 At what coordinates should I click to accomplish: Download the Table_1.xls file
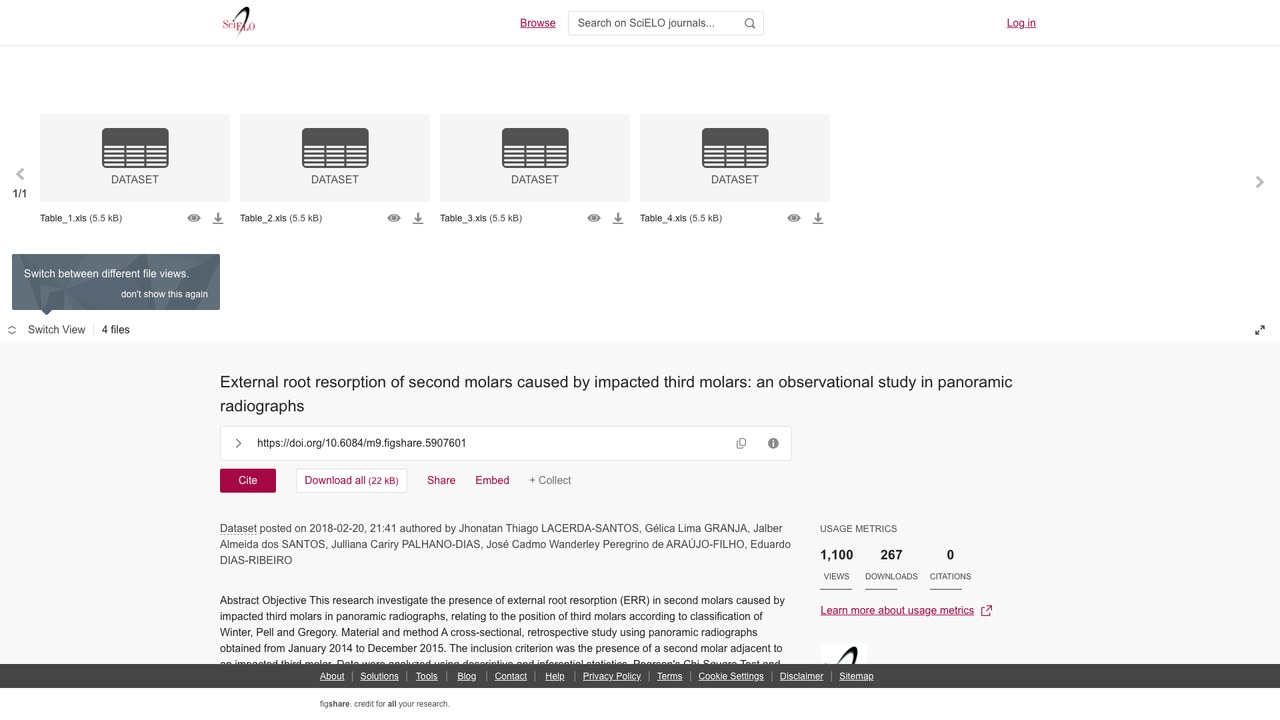pyautogui.click(x=218, y=218)
